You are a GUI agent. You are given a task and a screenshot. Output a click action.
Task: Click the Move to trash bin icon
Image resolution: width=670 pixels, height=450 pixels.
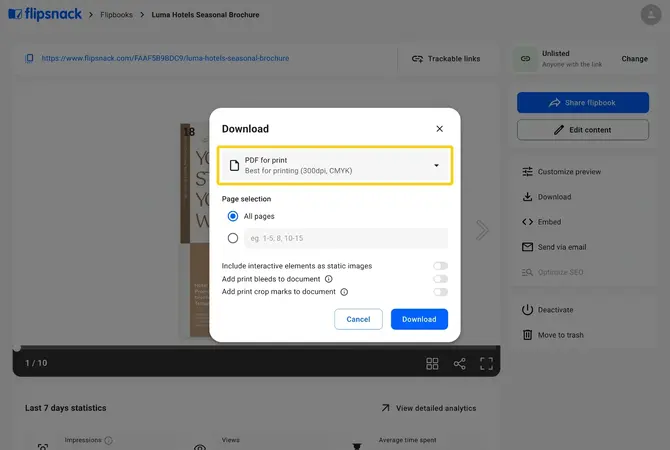(x=527, y=335)
